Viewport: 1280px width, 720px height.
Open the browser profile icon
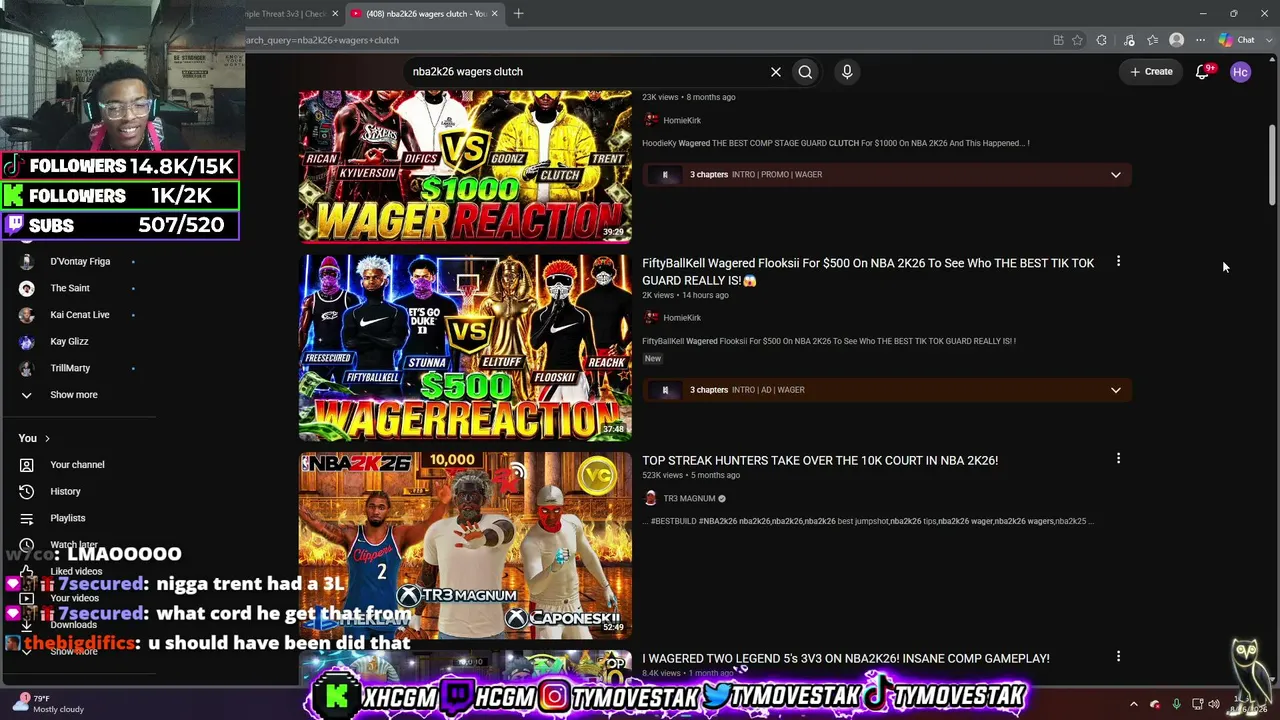[1176, 40]
